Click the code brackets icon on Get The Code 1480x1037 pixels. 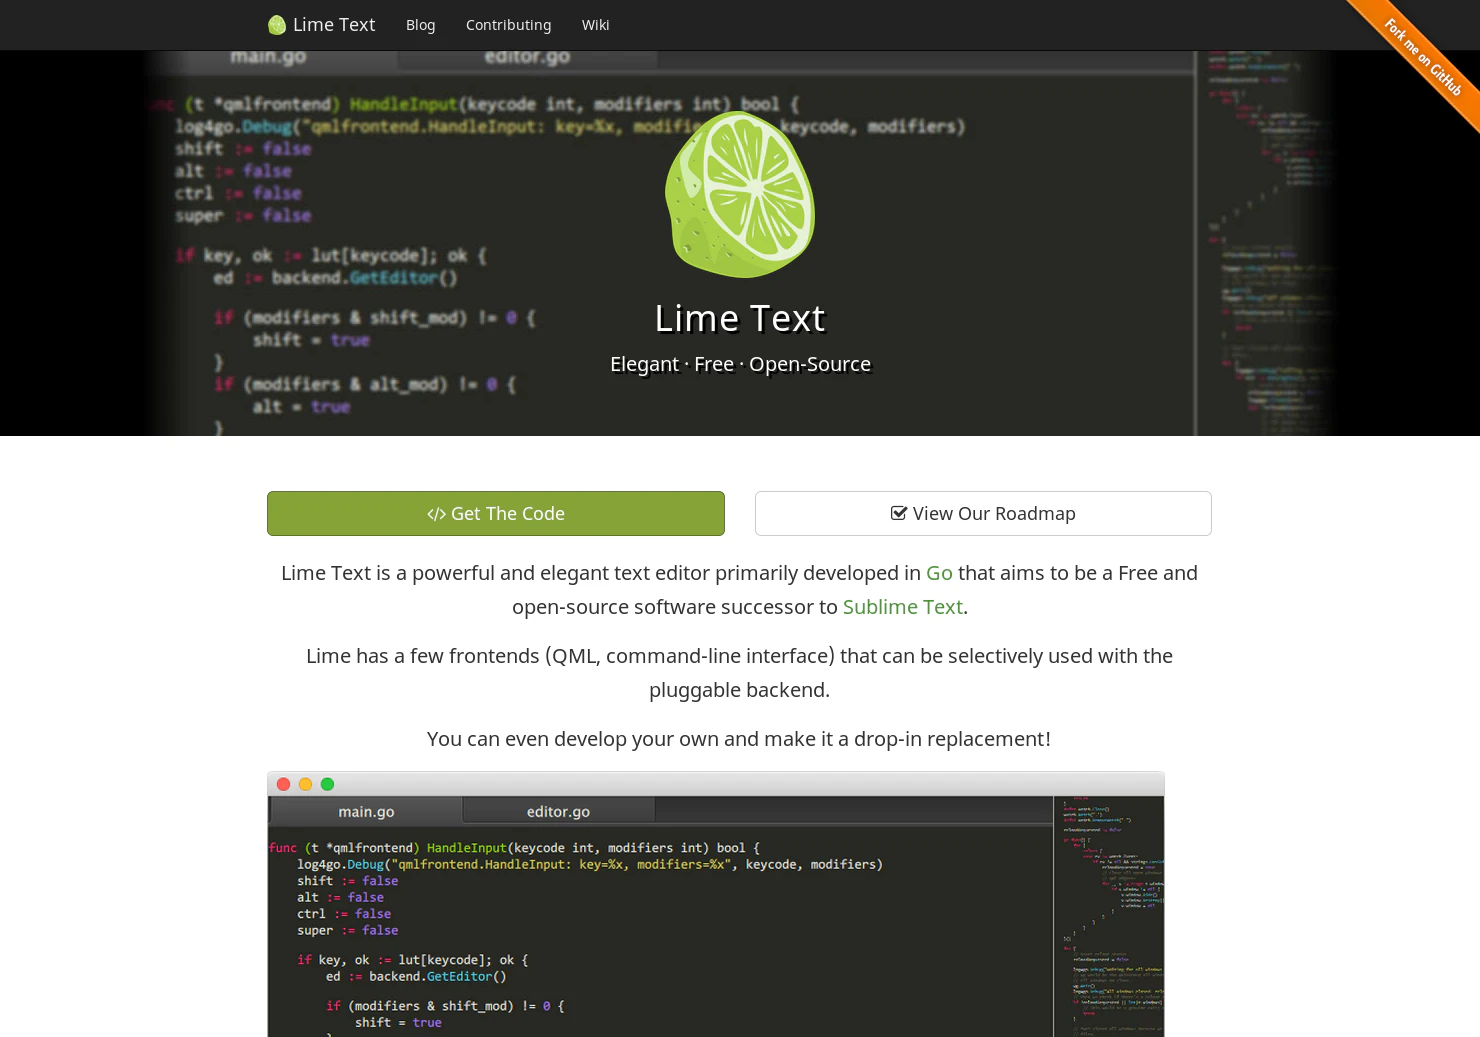click(x=436, y=514)
